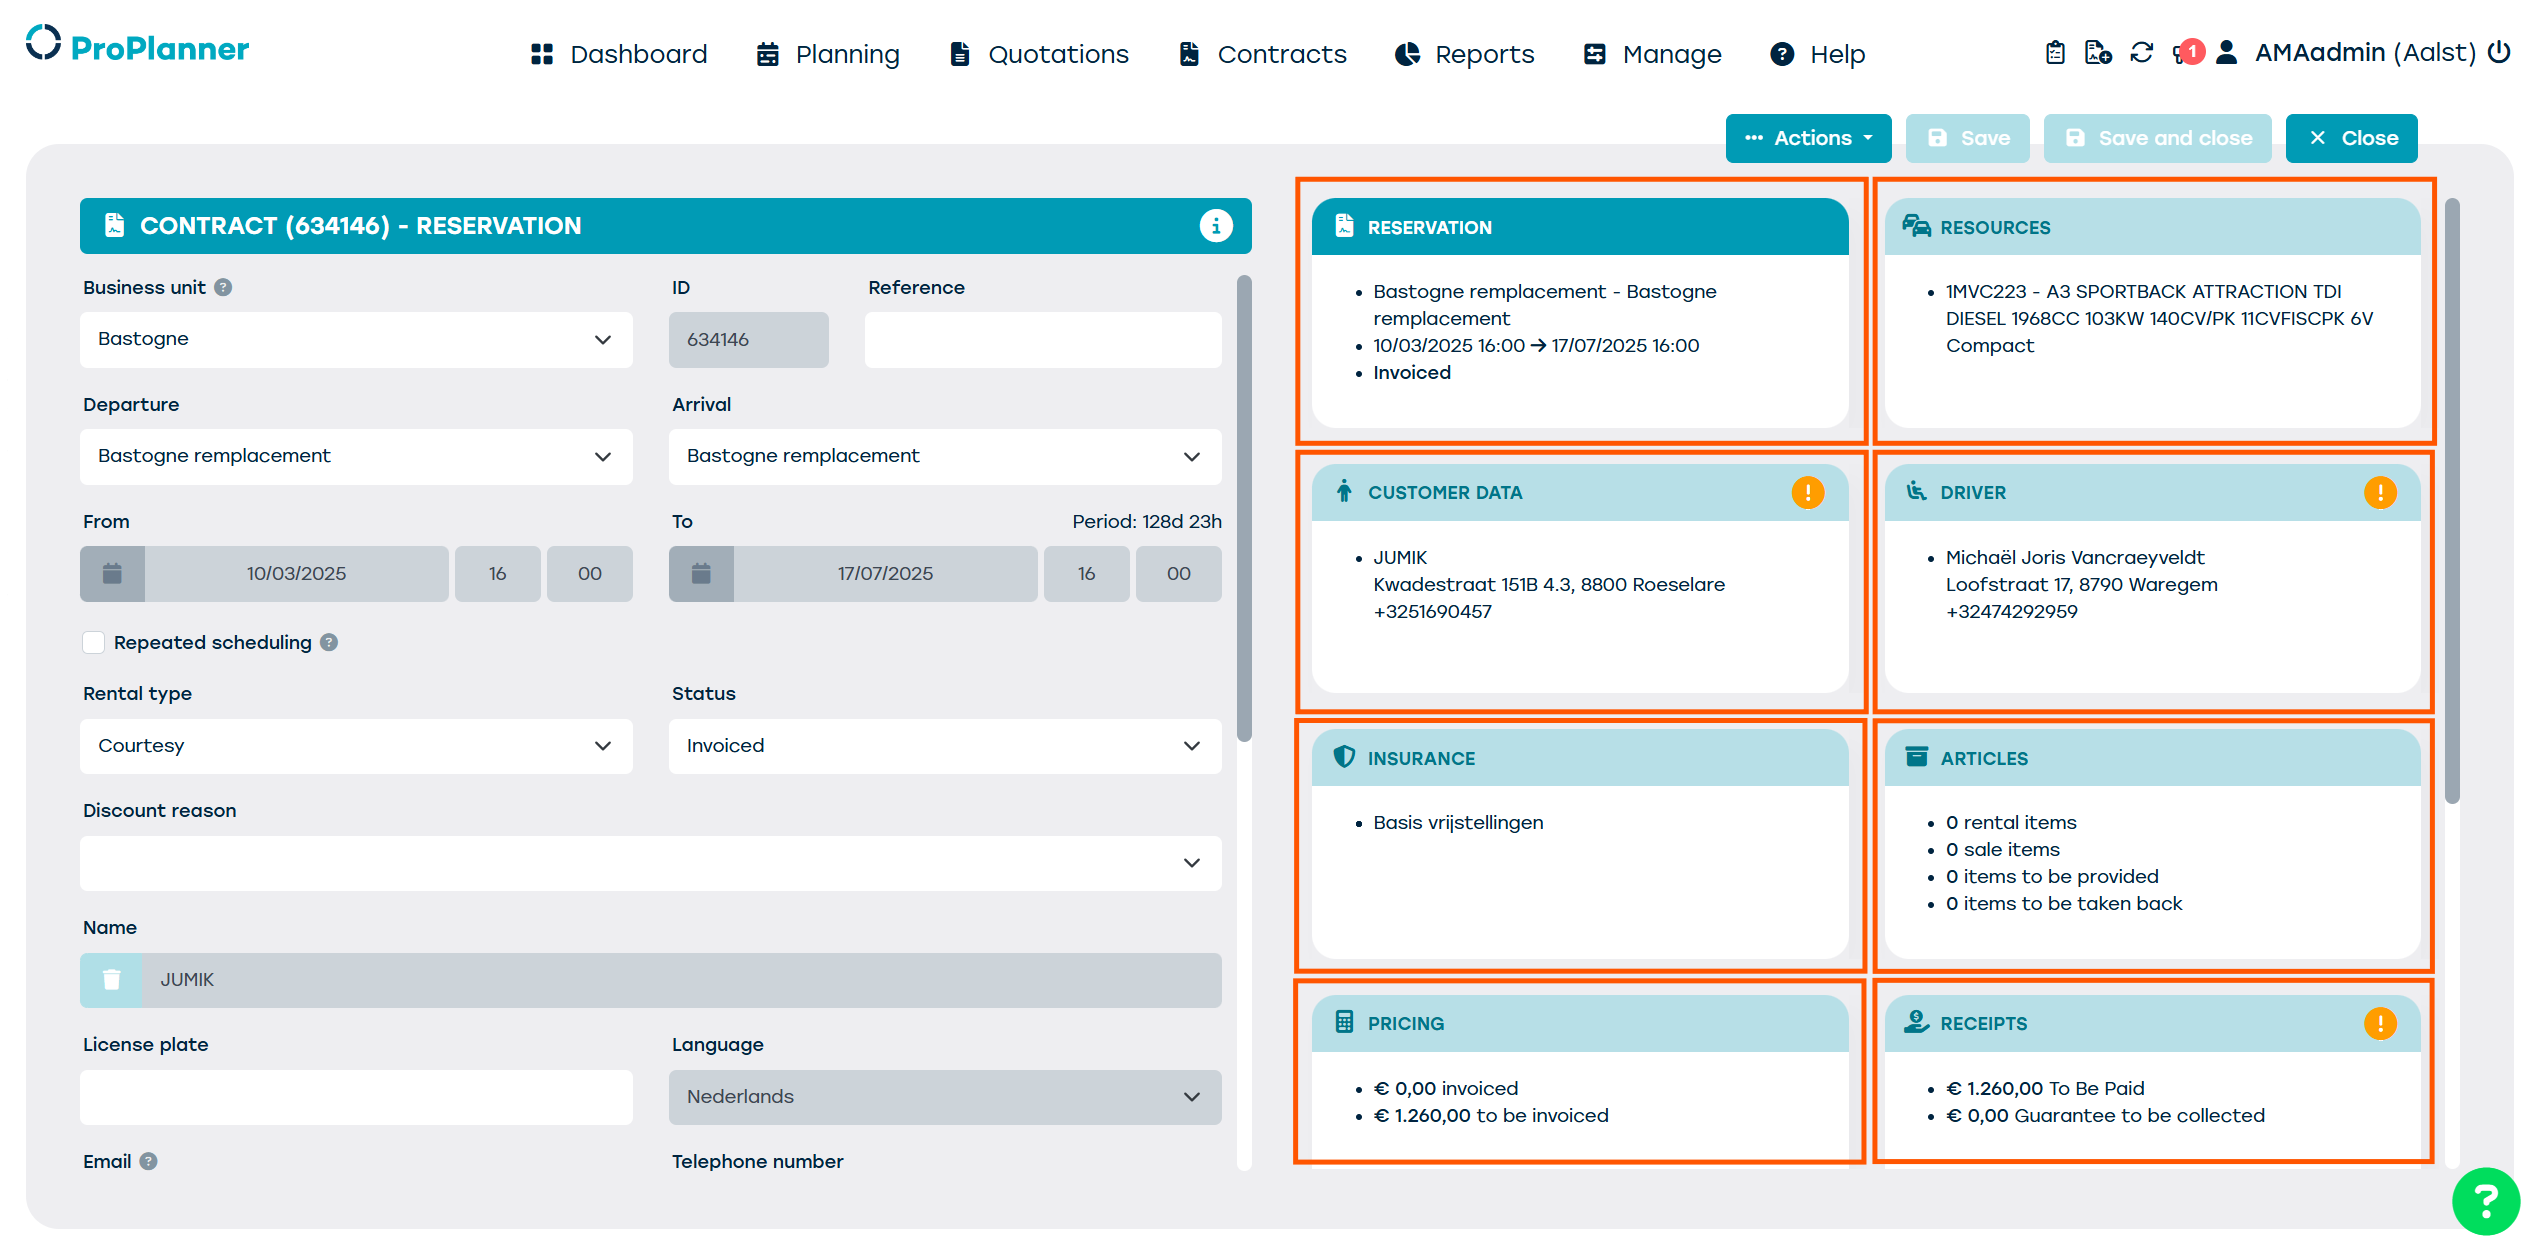This screenshot has width=2542, height=1258.
Task: Click the trash icon beside JUMIK name
Action: tap(111, 980)
